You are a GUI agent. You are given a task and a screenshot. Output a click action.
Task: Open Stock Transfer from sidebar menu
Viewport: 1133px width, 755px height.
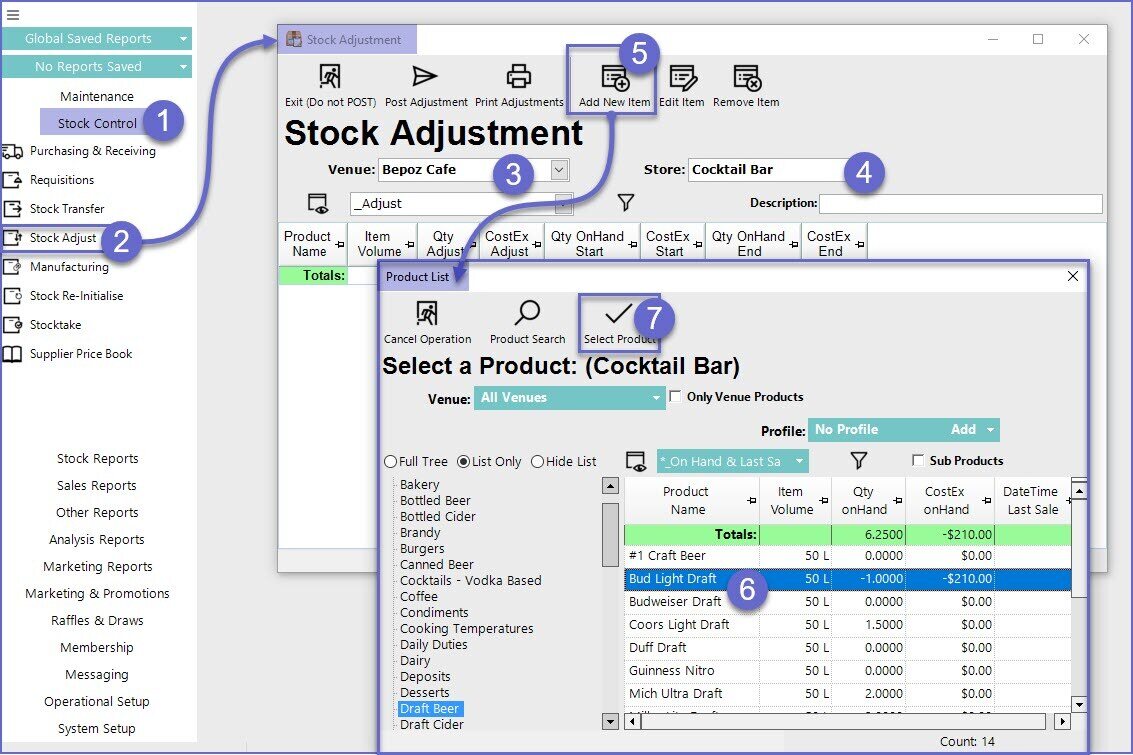tap(67, 209)
